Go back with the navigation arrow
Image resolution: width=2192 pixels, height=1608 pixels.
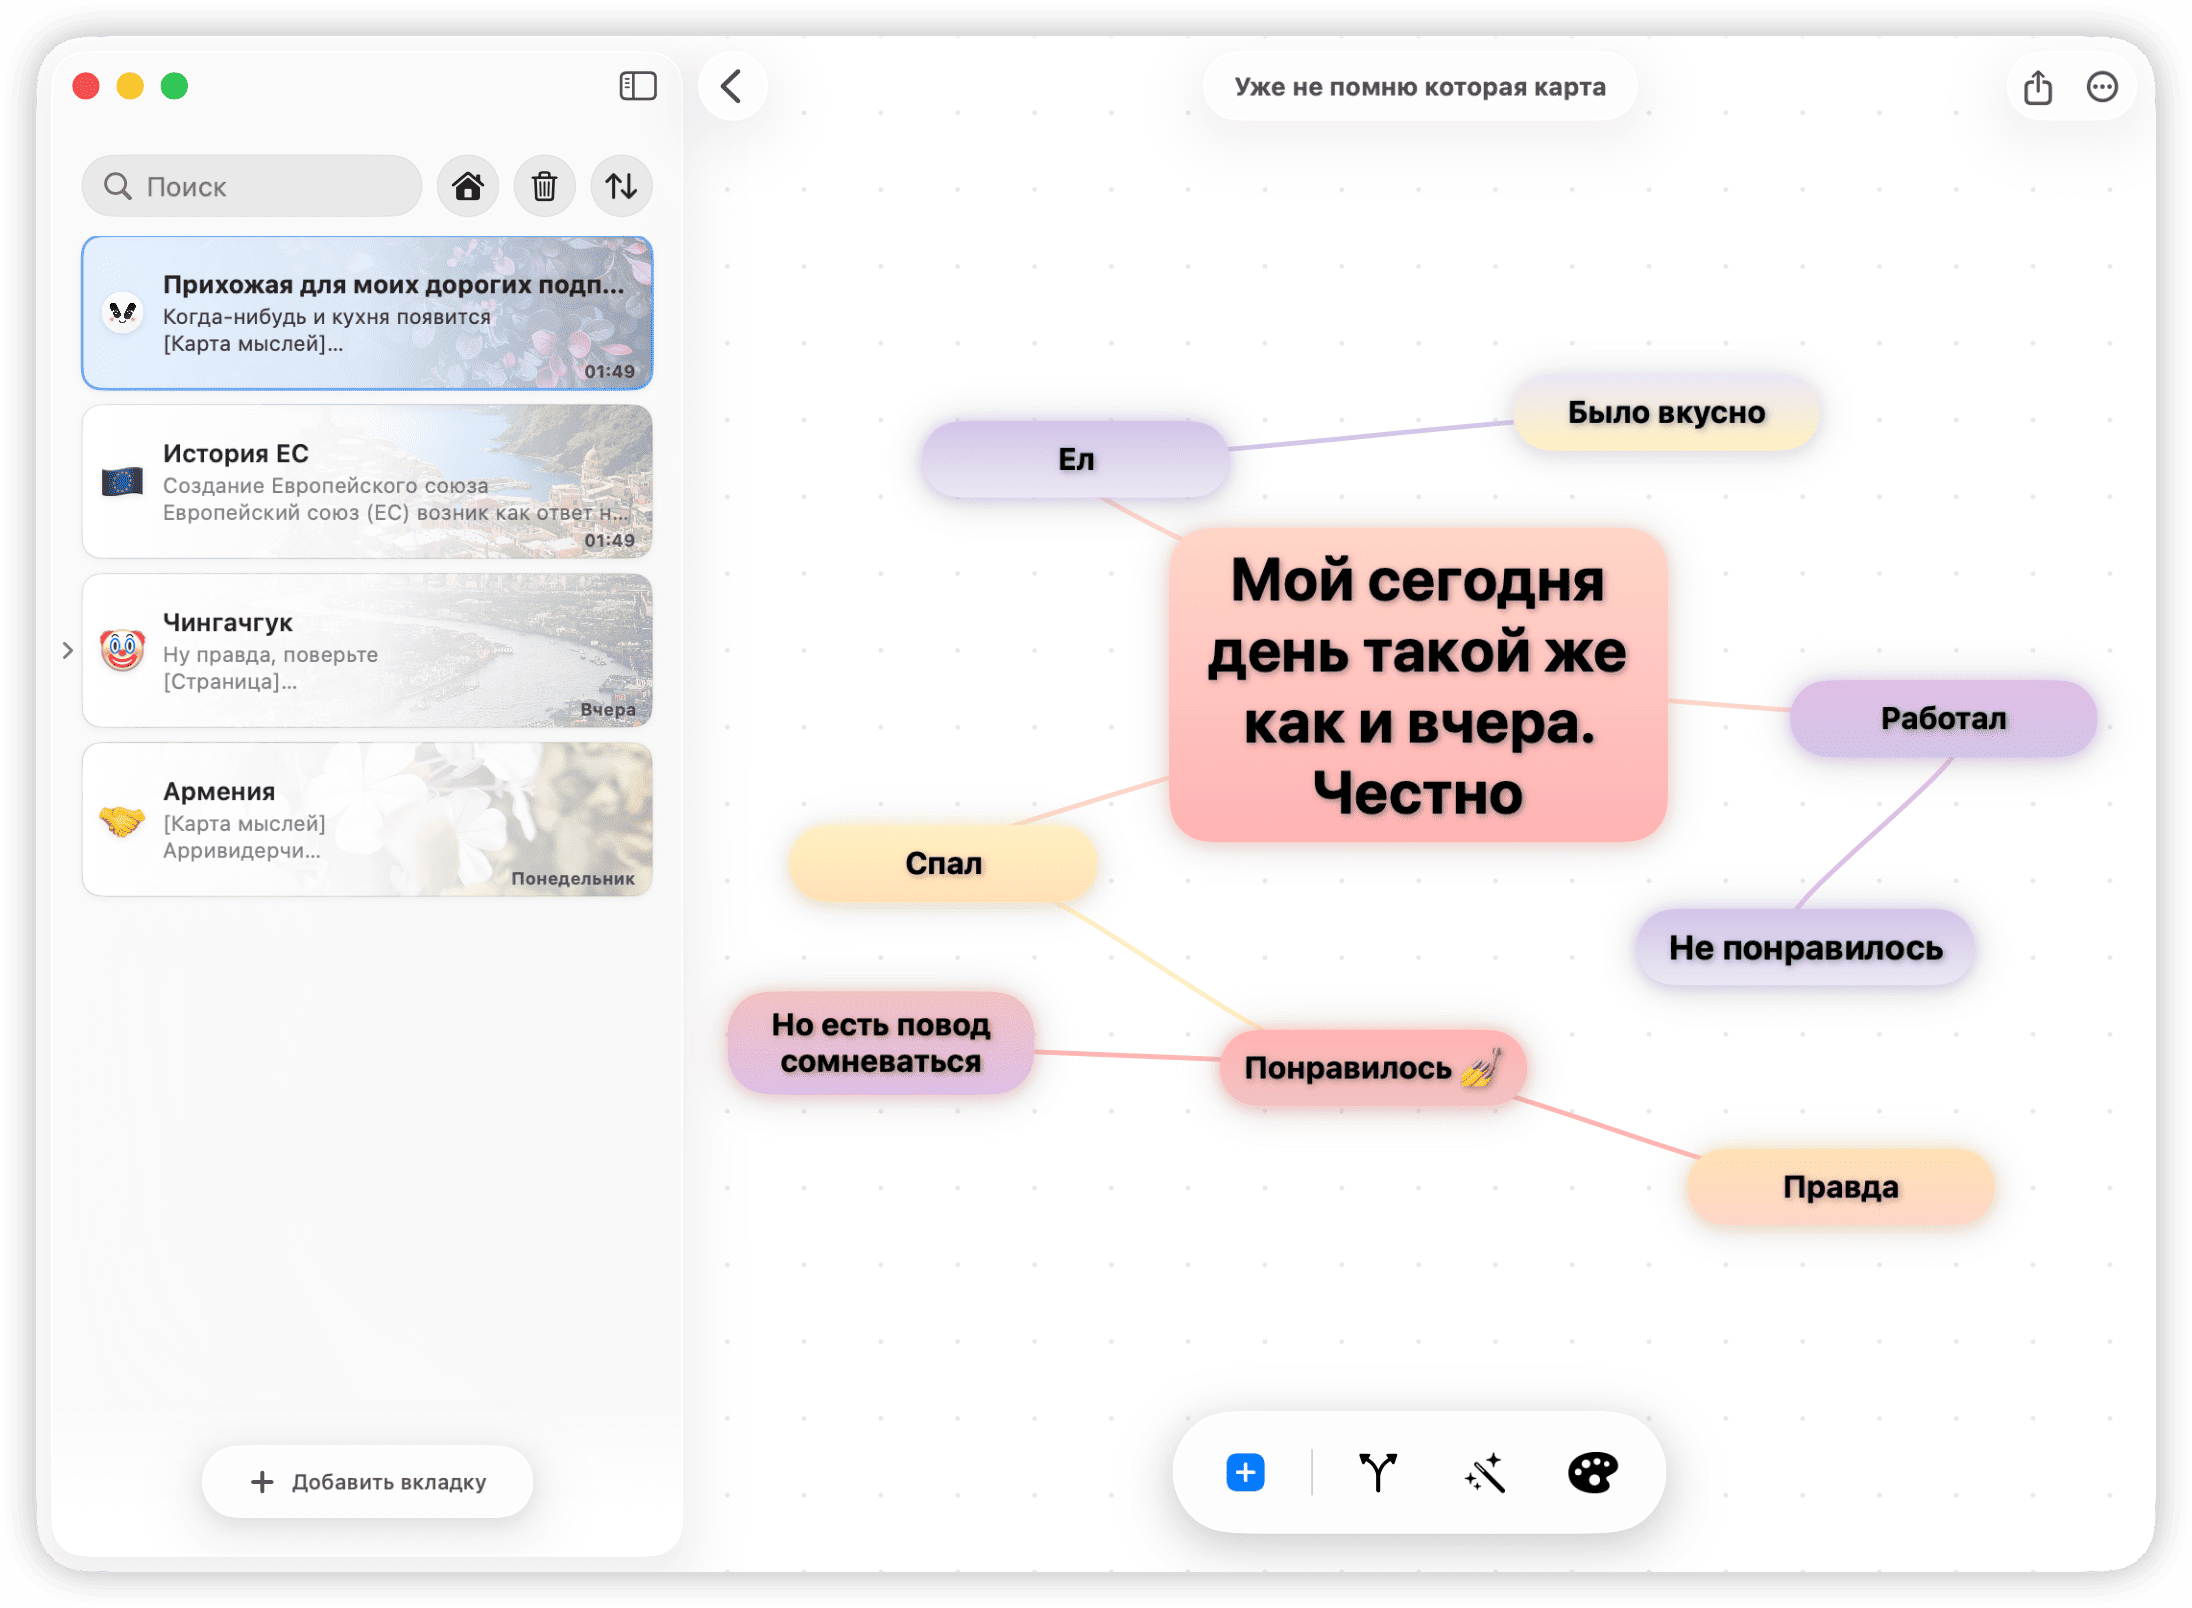[733, 87]
